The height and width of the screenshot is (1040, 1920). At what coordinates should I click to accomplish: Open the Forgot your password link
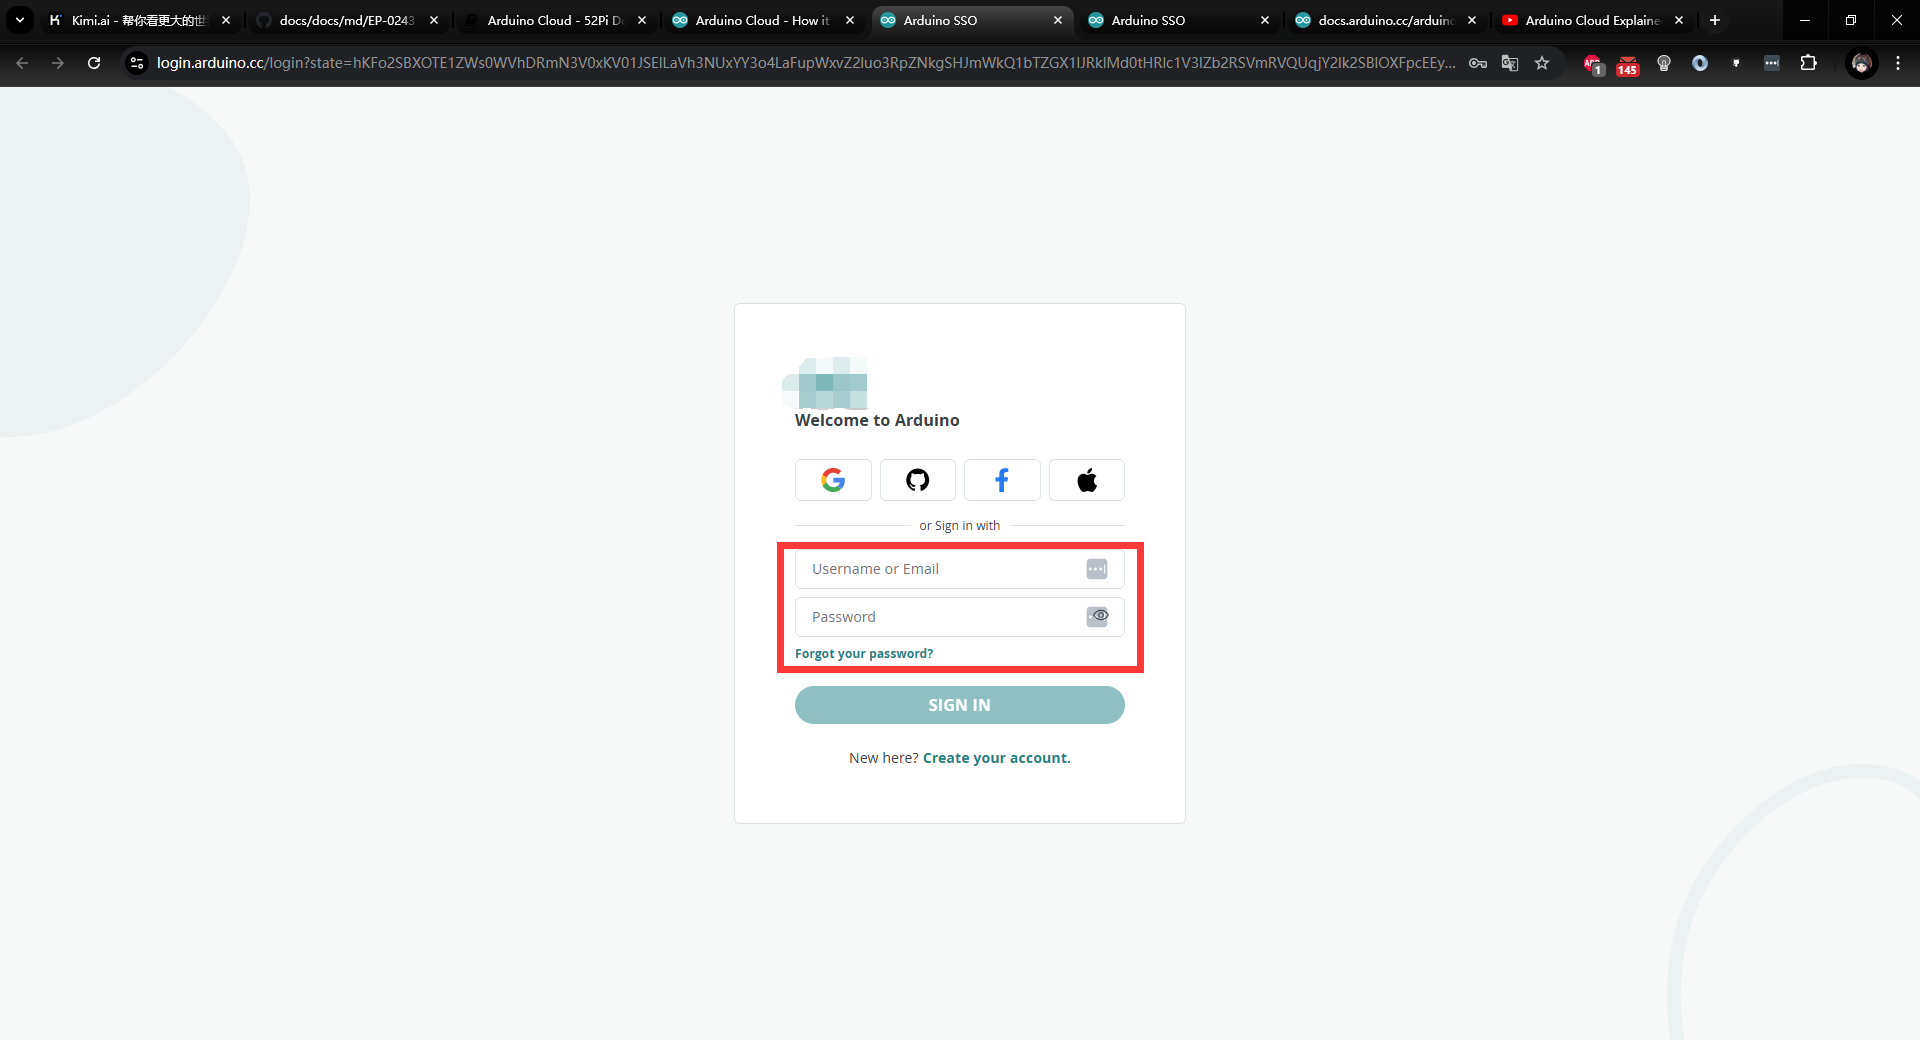click(x=864, y=653)
